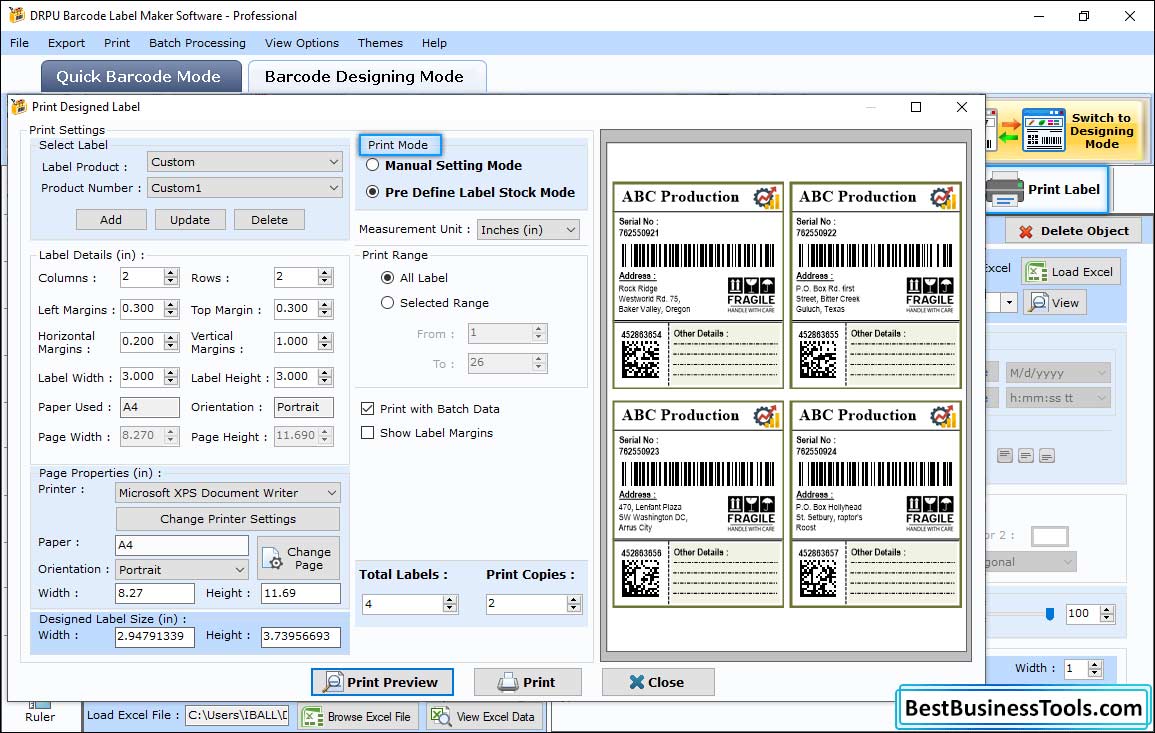Click the Delete label button
The width and height of the screenshot is (1155, 733).
point(270,220)
